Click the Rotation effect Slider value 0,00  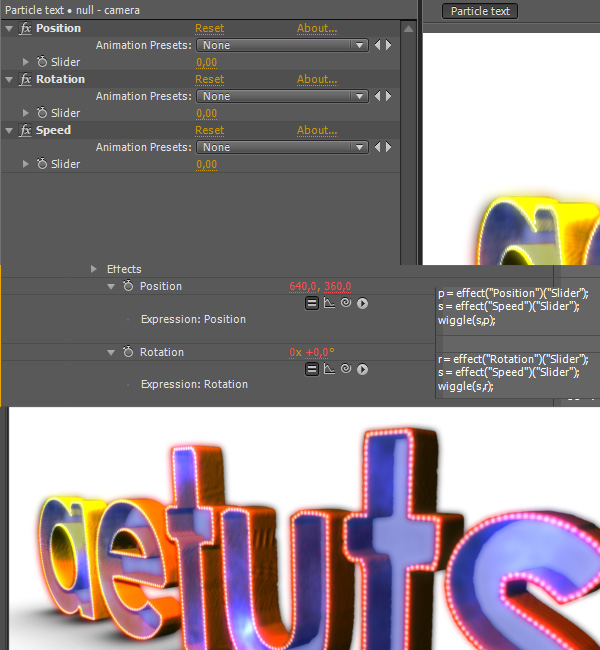(x=206, y=114)
